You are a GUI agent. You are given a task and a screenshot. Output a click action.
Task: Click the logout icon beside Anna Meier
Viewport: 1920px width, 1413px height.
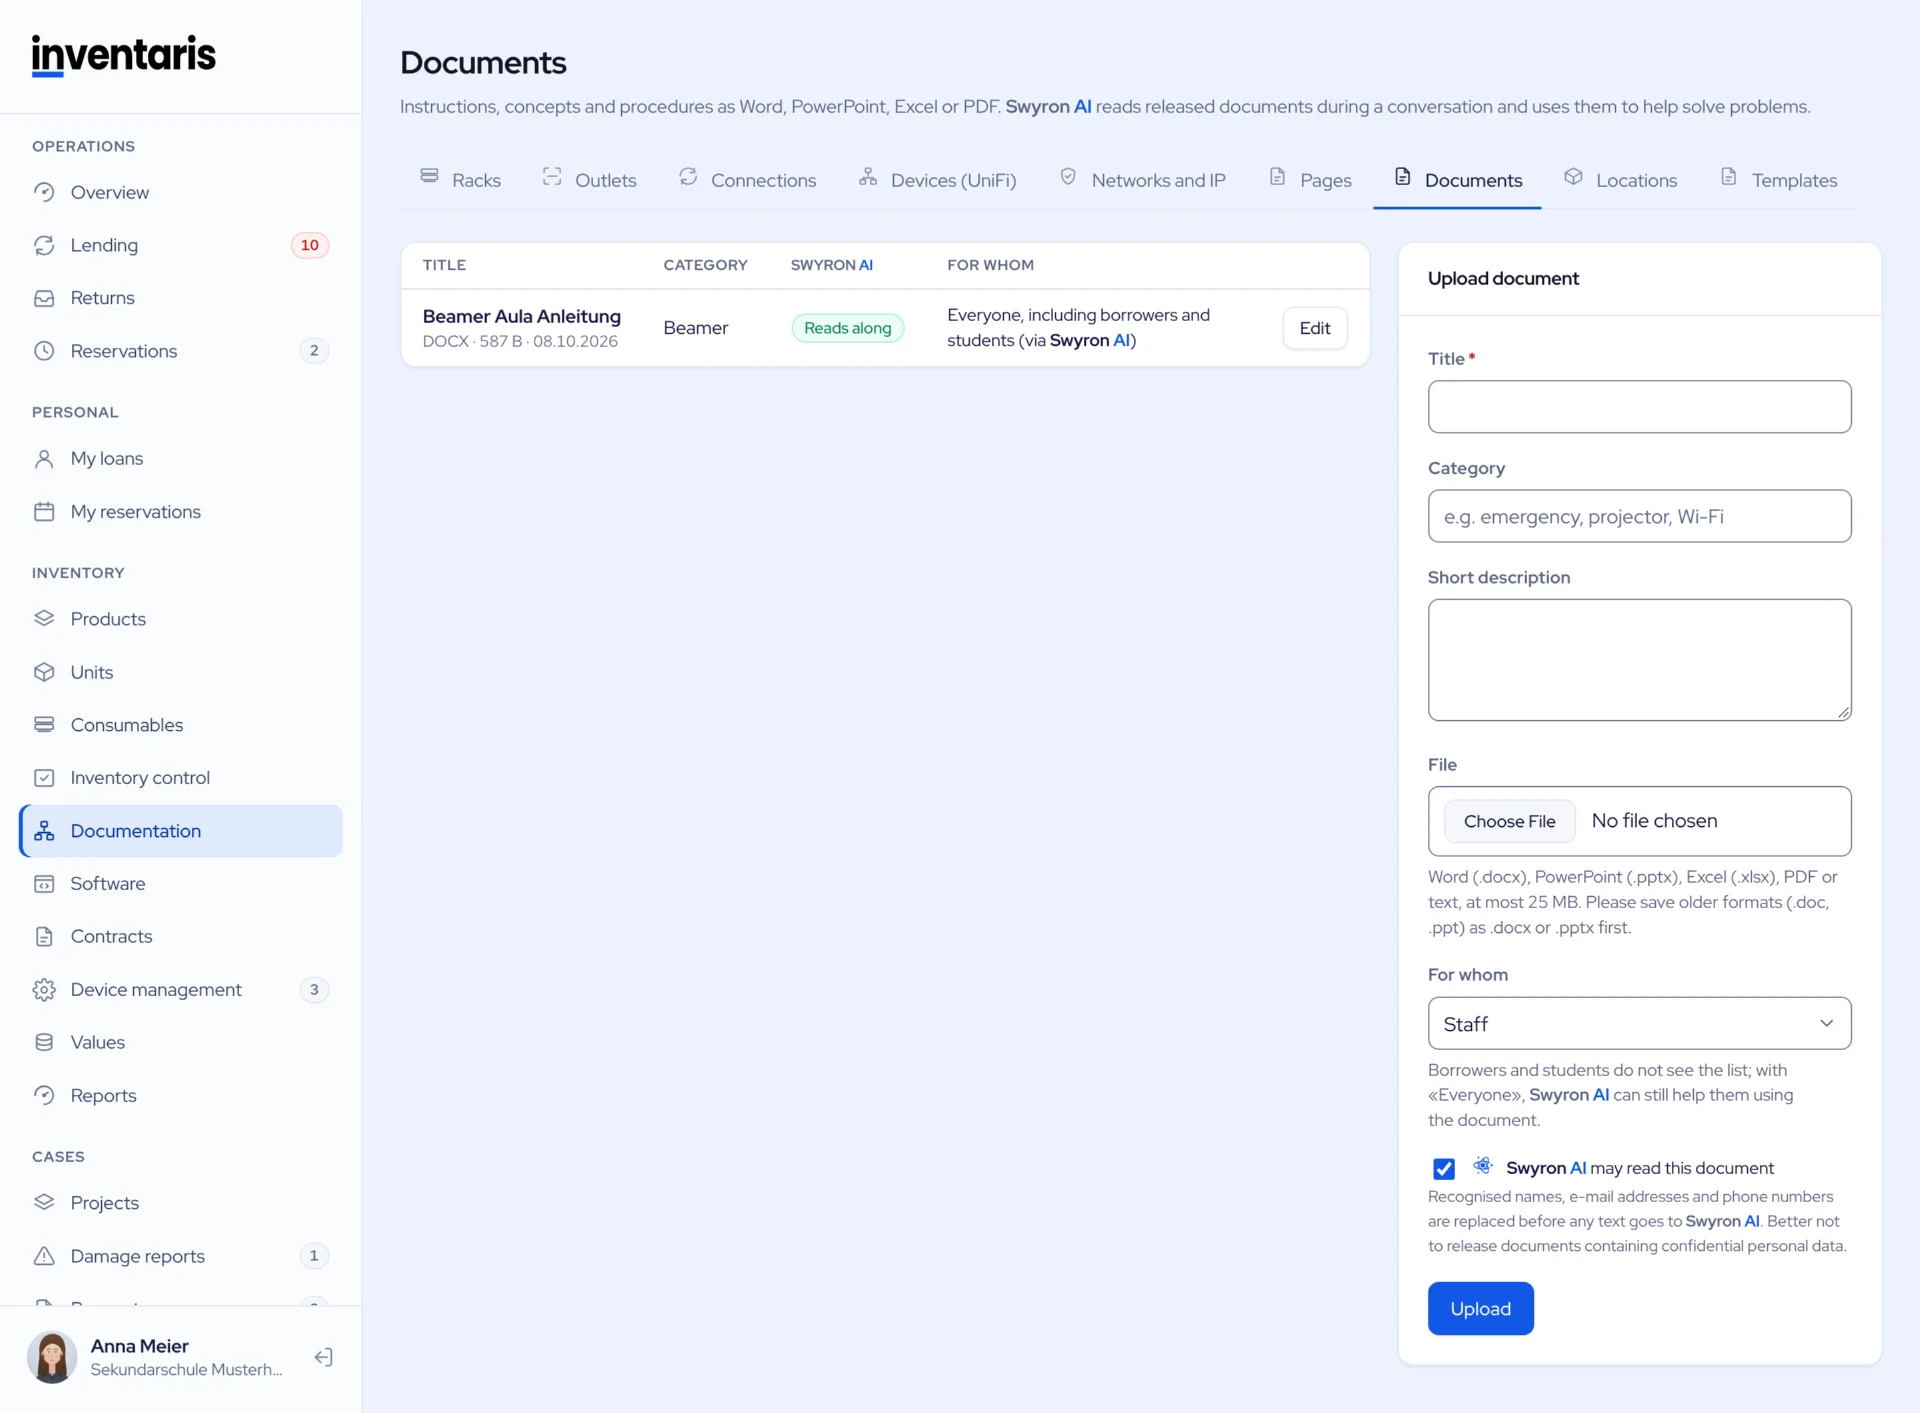coord(323,1357)
